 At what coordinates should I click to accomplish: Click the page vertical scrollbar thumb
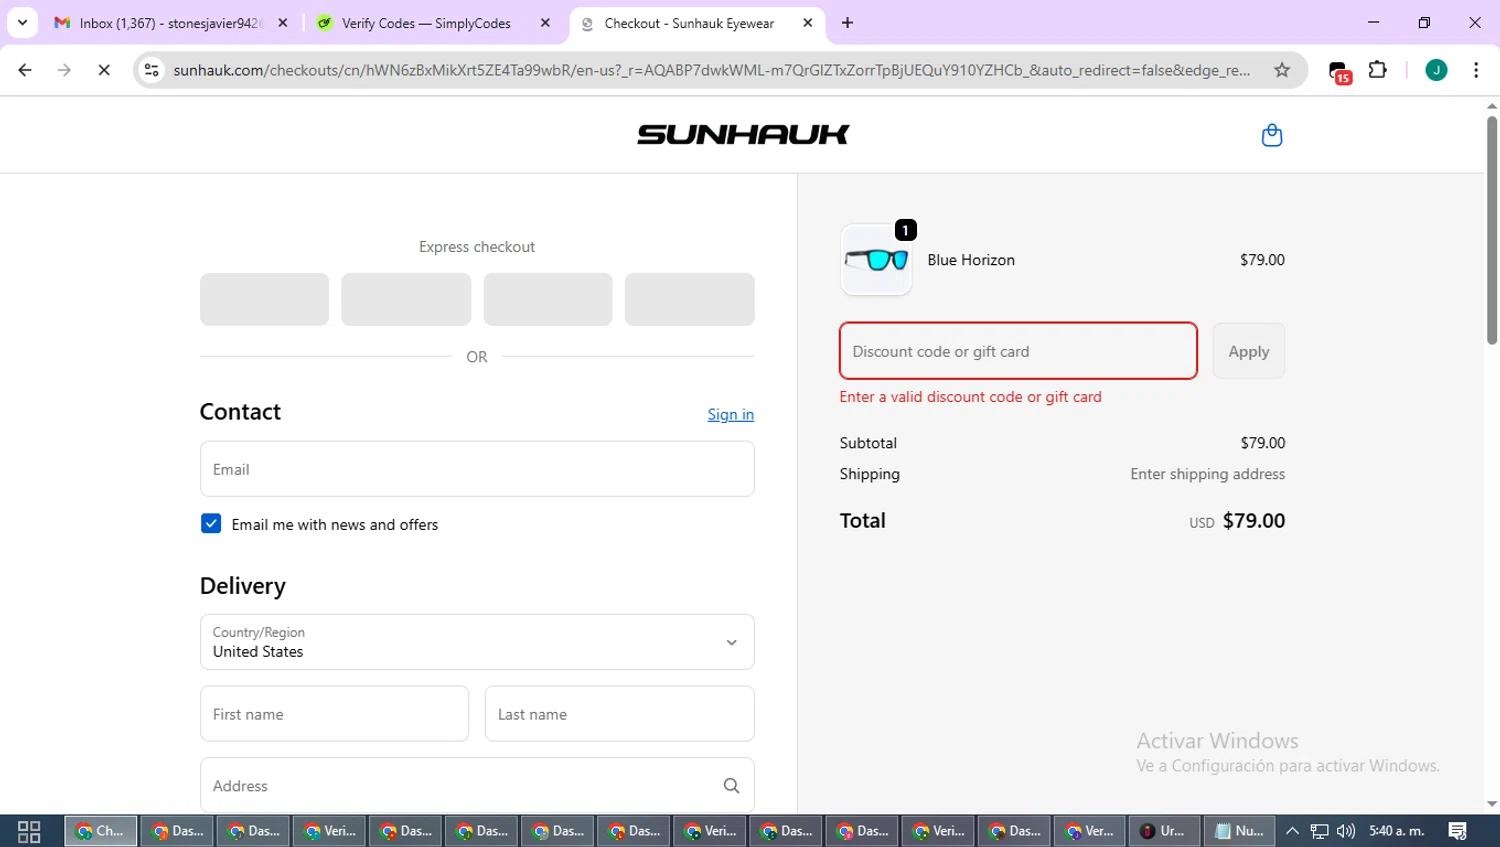[1491, 230]
